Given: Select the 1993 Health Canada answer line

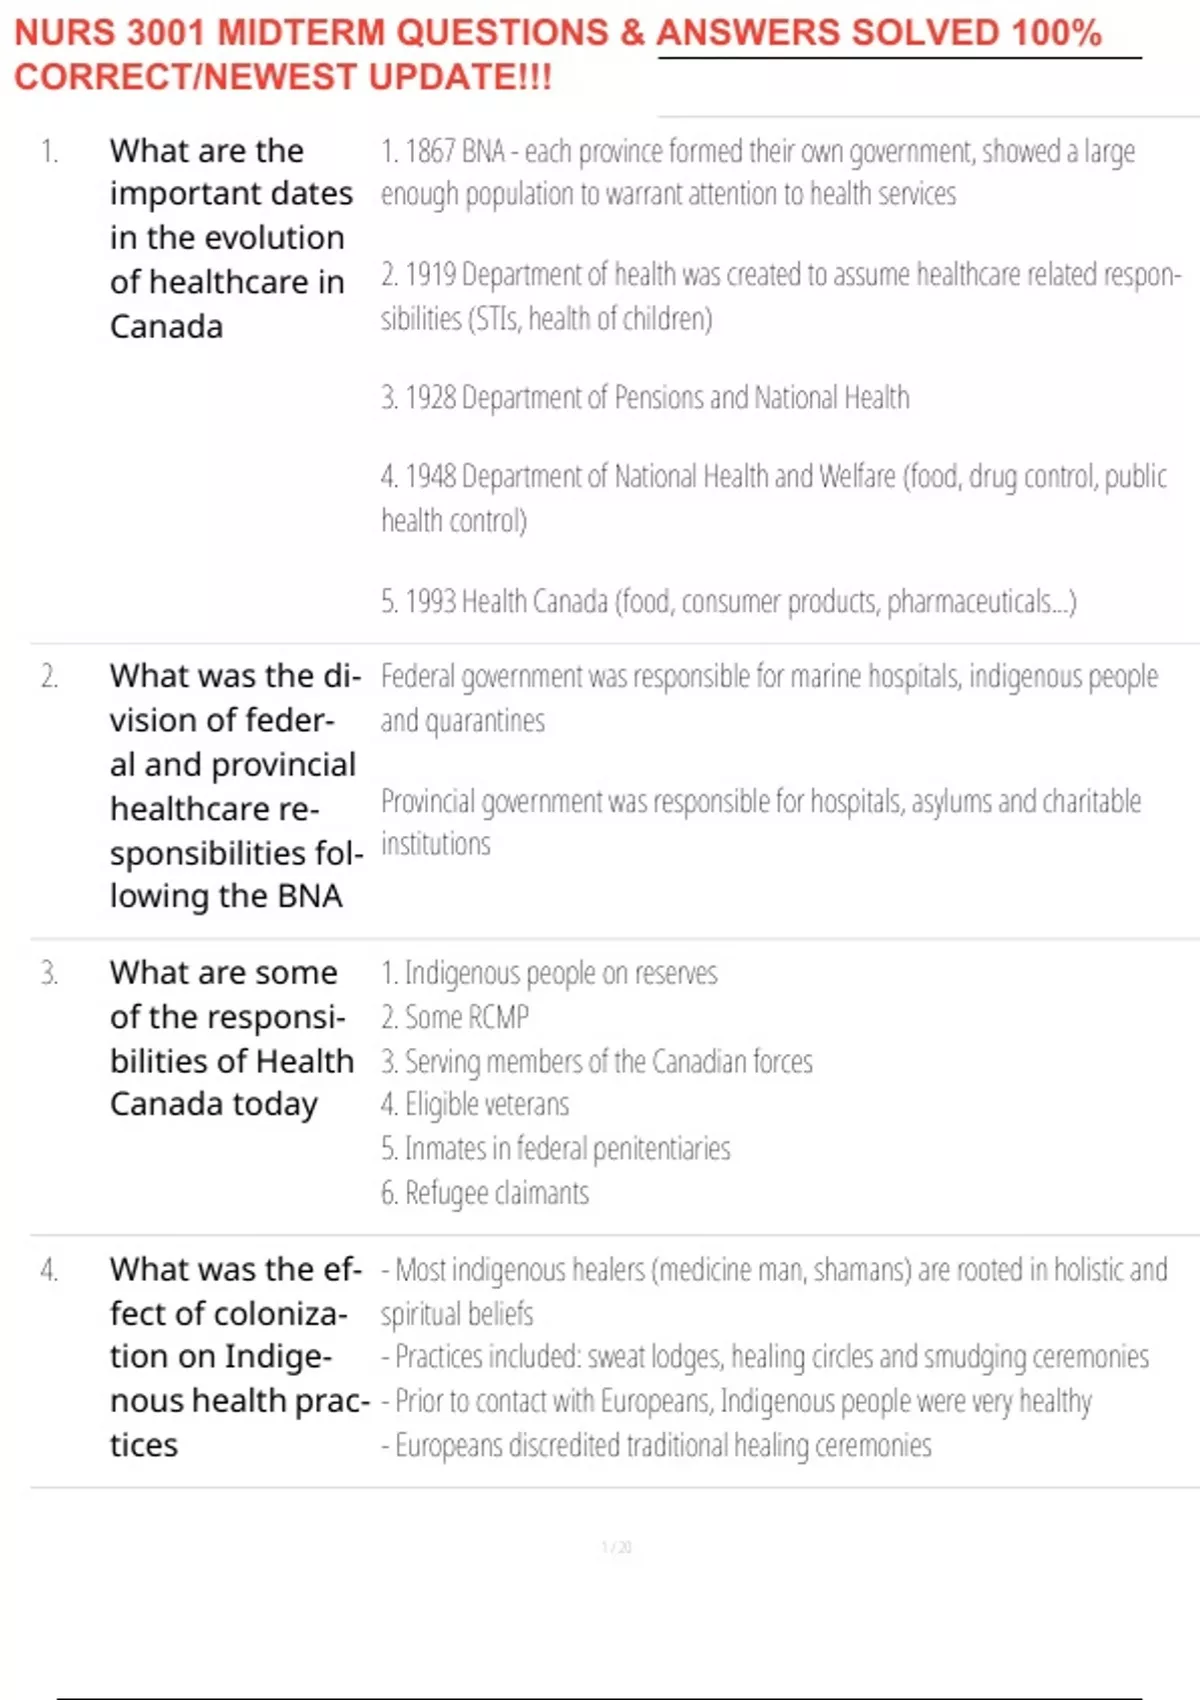Looking at the screenshot, I should tap(729, 602).
